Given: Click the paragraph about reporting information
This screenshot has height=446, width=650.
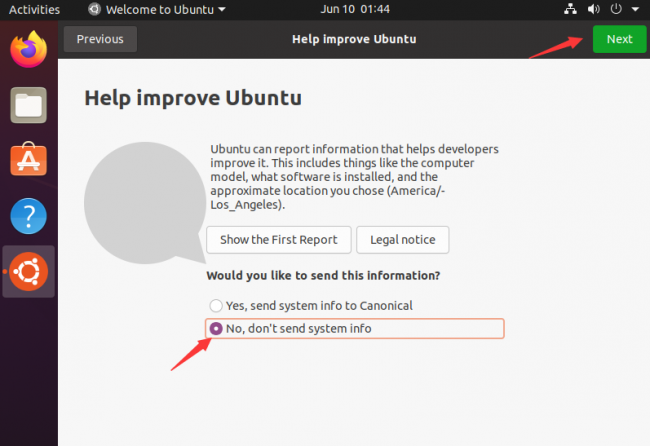Looking at the screenshot, I should tap(354, 177).
